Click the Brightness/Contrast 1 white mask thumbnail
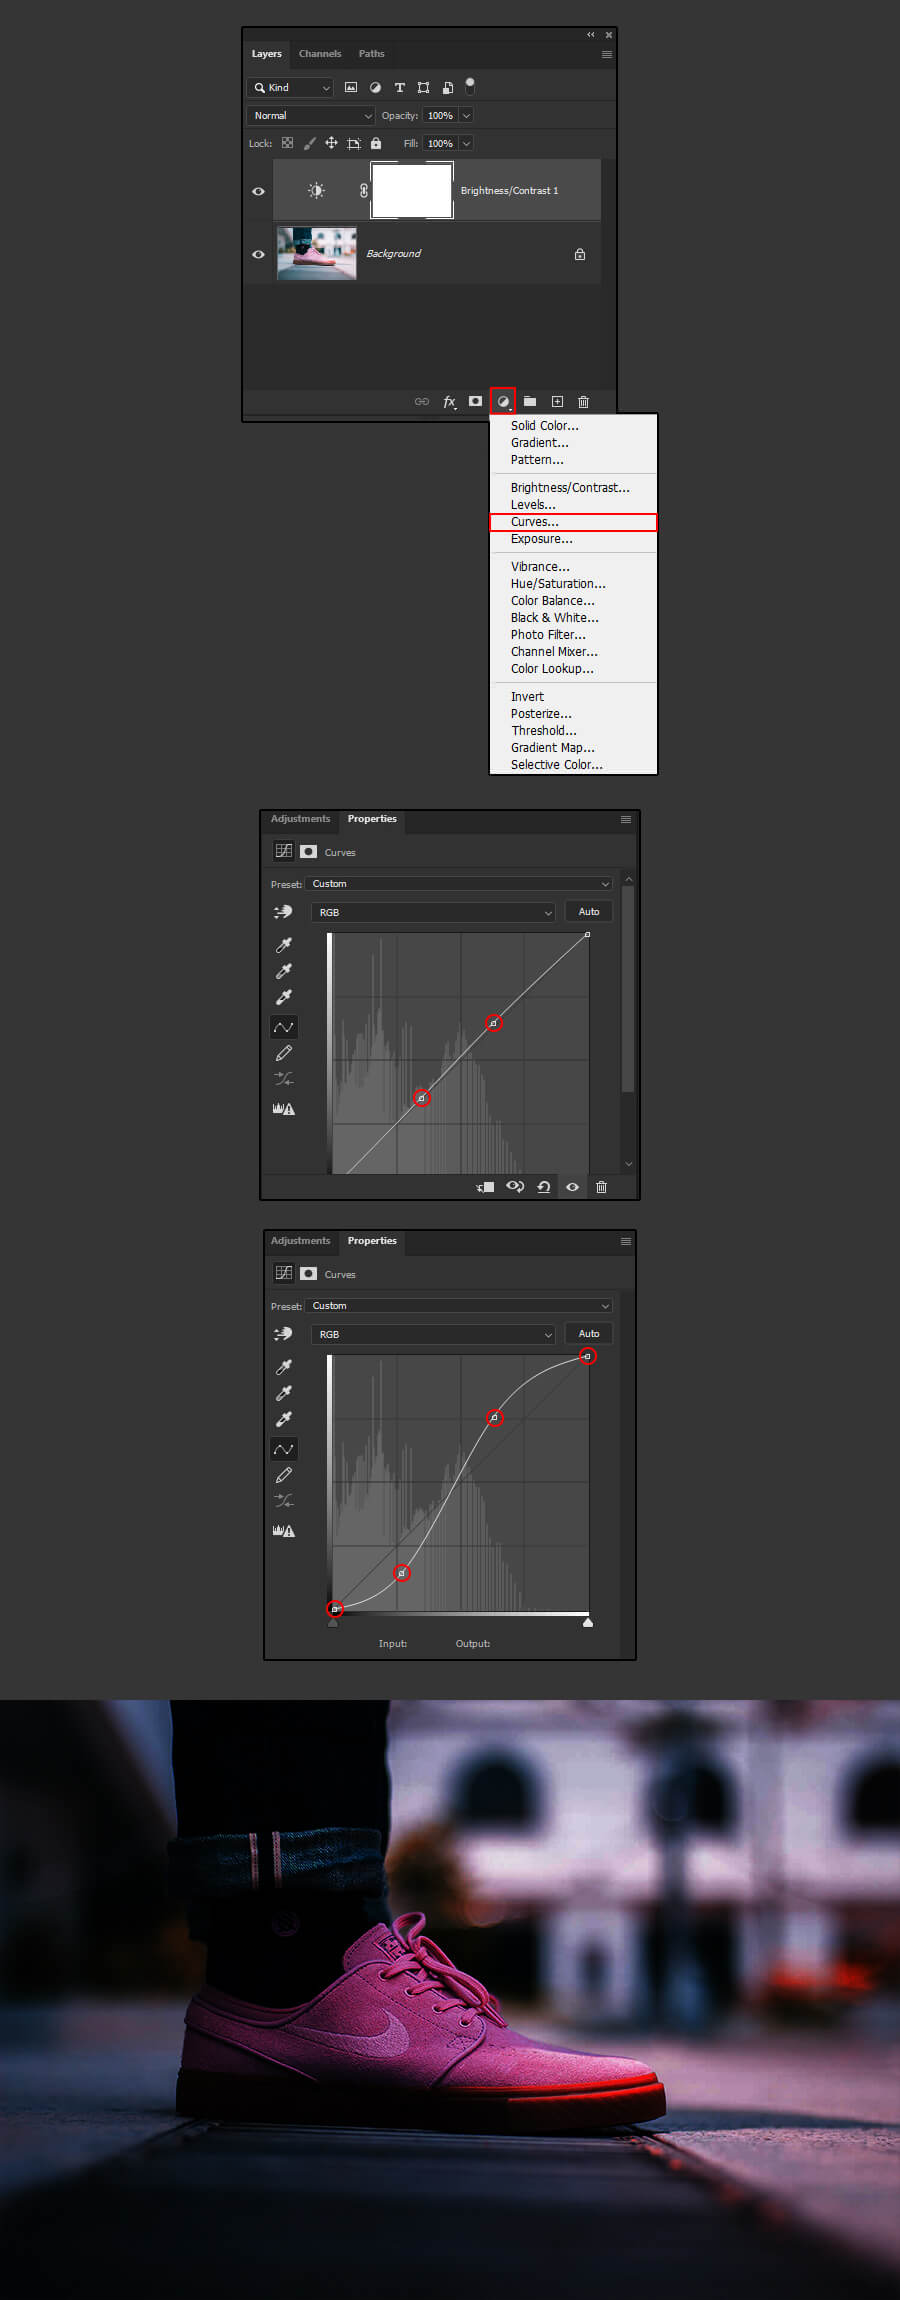The height and width of the screenshot is (2300, 900). pos(412,191)
